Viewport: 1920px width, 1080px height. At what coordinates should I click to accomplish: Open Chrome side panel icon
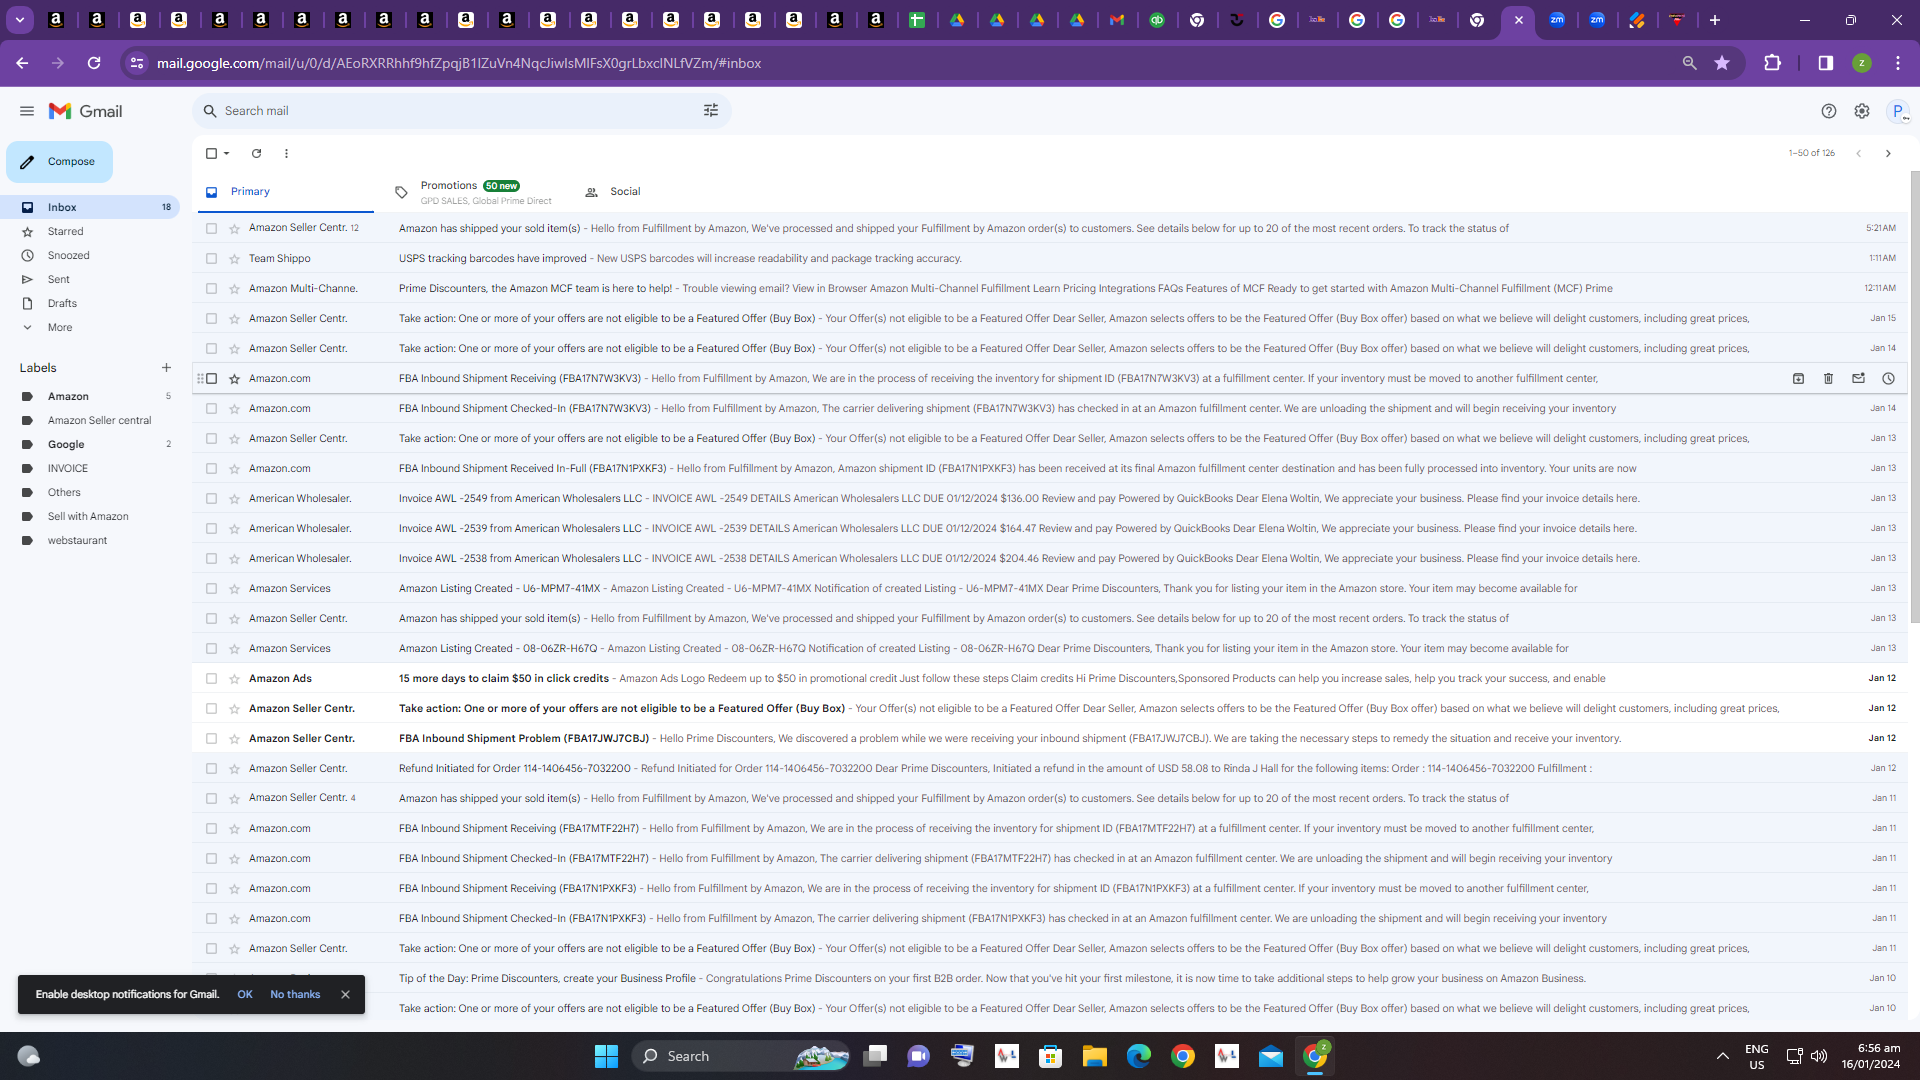(1826, 63)
